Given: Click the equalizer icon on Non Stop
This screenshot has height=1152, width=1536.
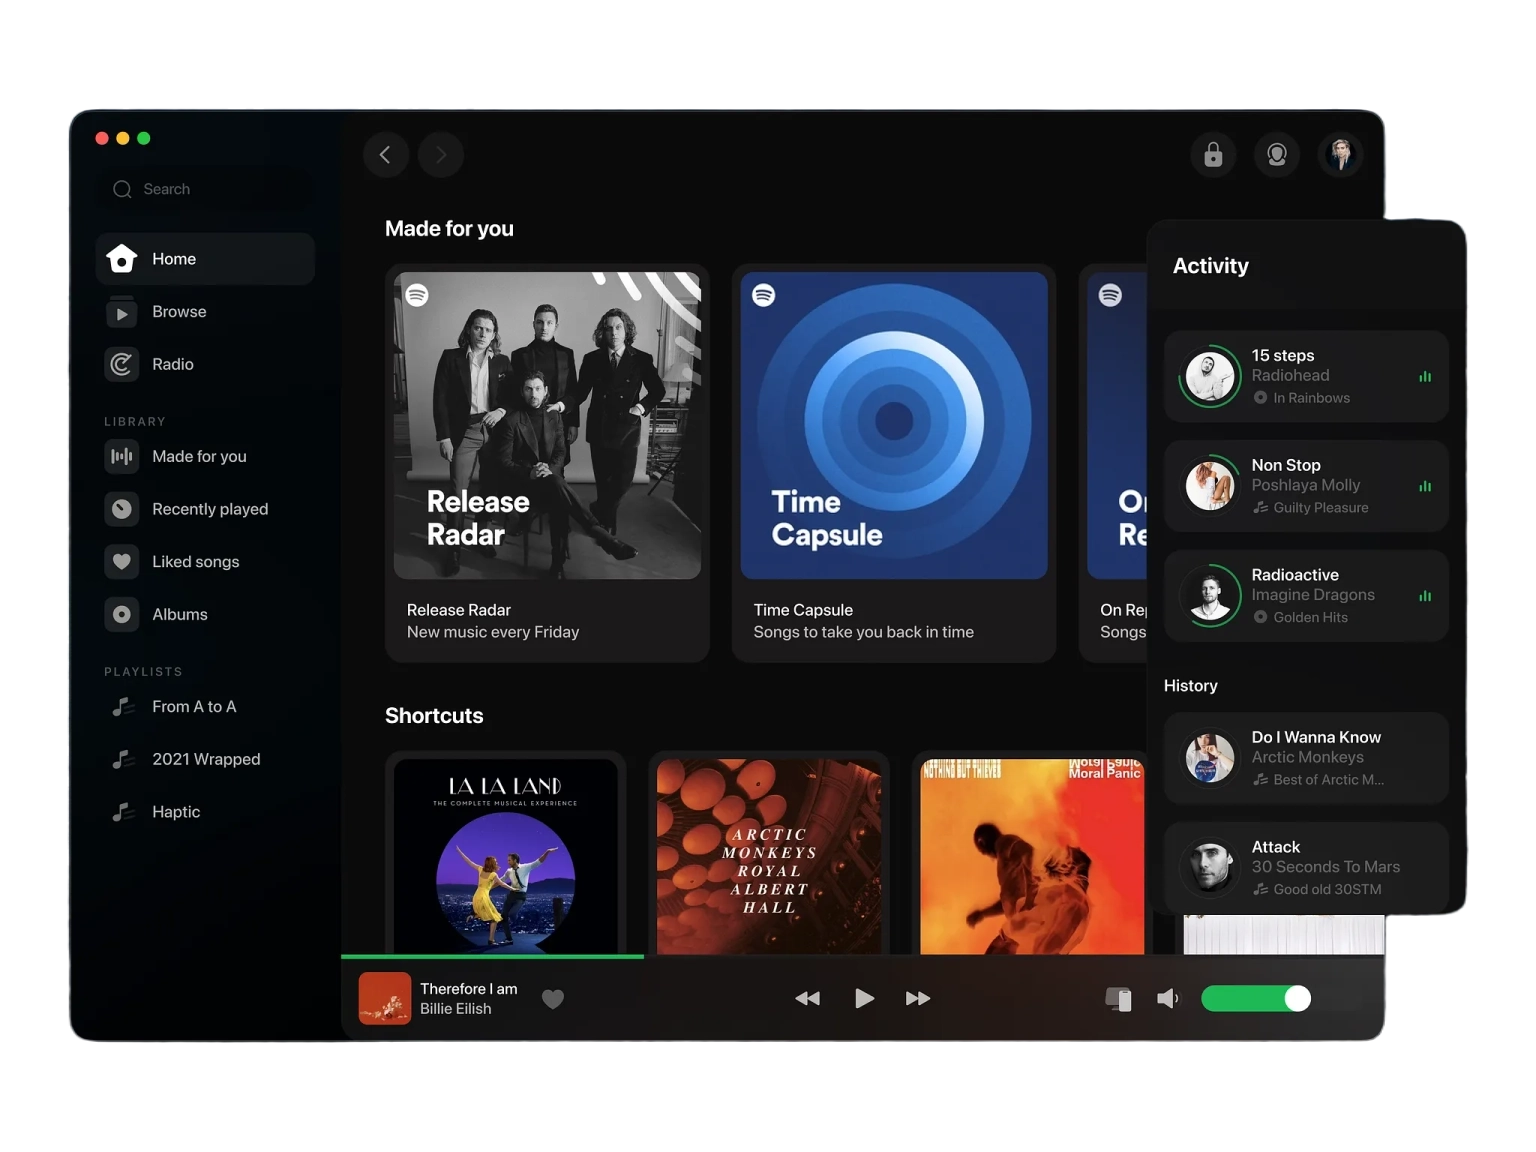Looking at the screenshot, I should (x=1425, y=487).
